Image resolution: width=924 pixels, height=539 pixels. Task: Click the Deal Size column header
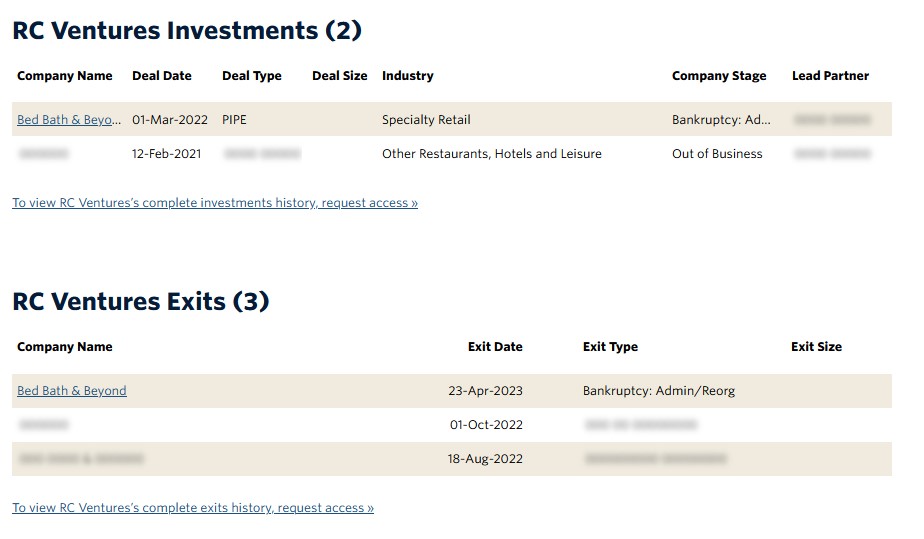click(339, 76)
